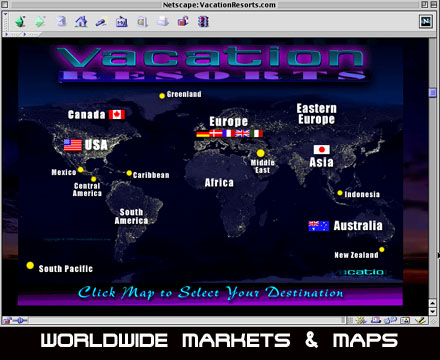Expand the first collapsed toolbar tab
Screen dimensions: 440x360
[x=13, y=34]
